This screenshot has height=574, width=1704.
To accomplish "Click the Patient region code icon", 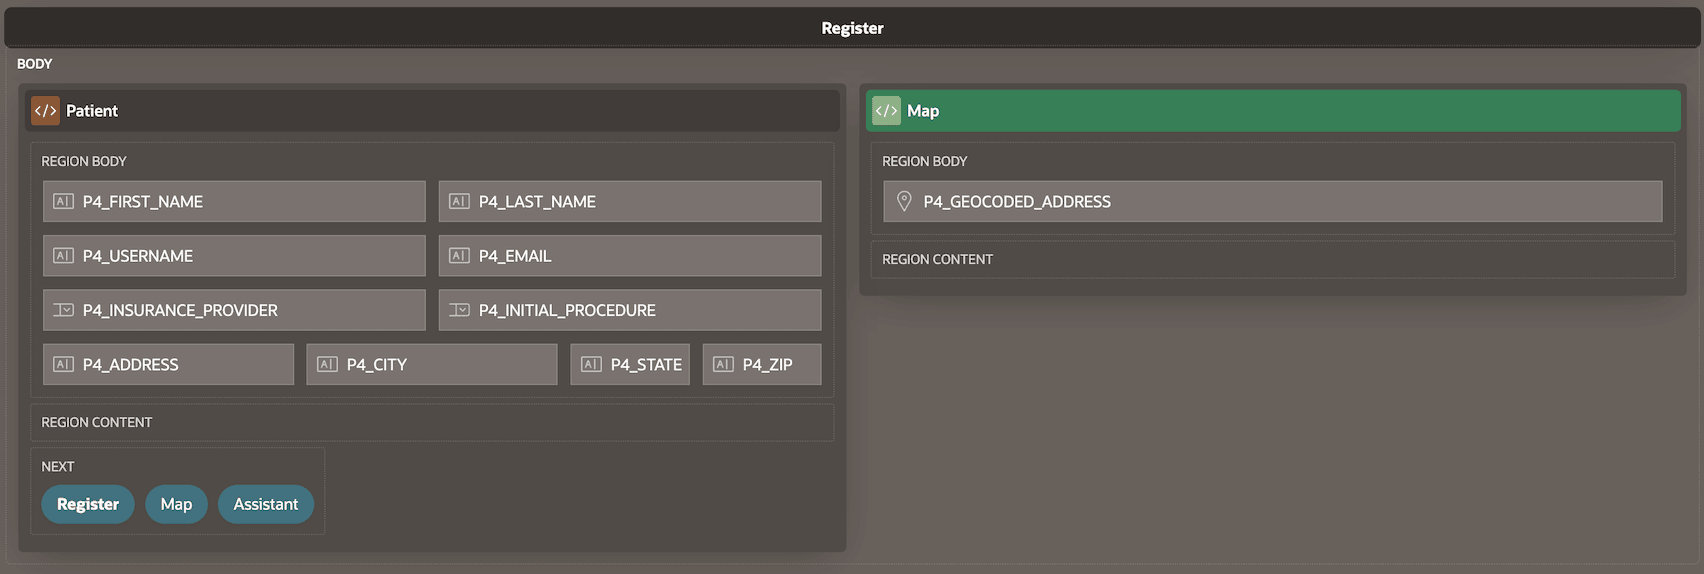I will point(45,111).
